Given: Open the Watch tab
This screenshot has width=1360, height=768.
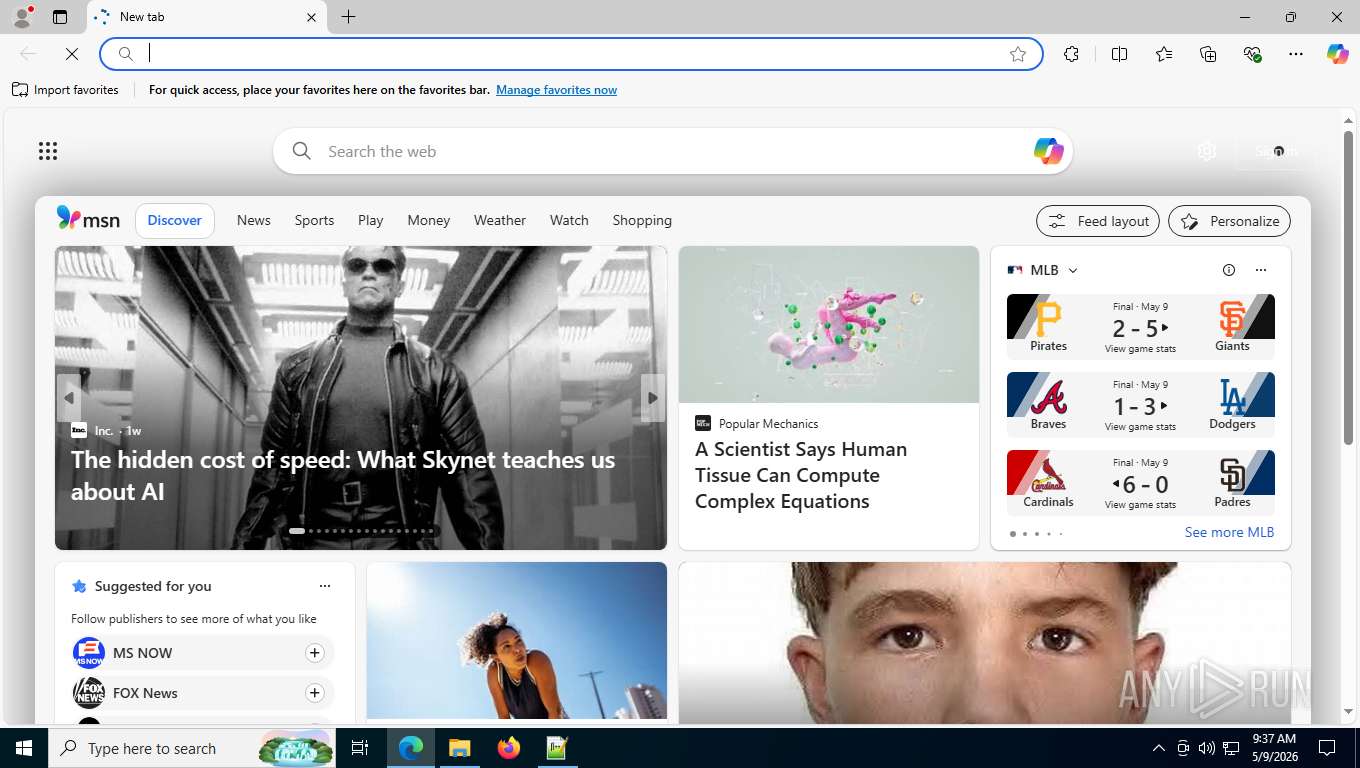Looking at the screenshot, I should click(x=569, y=220).
